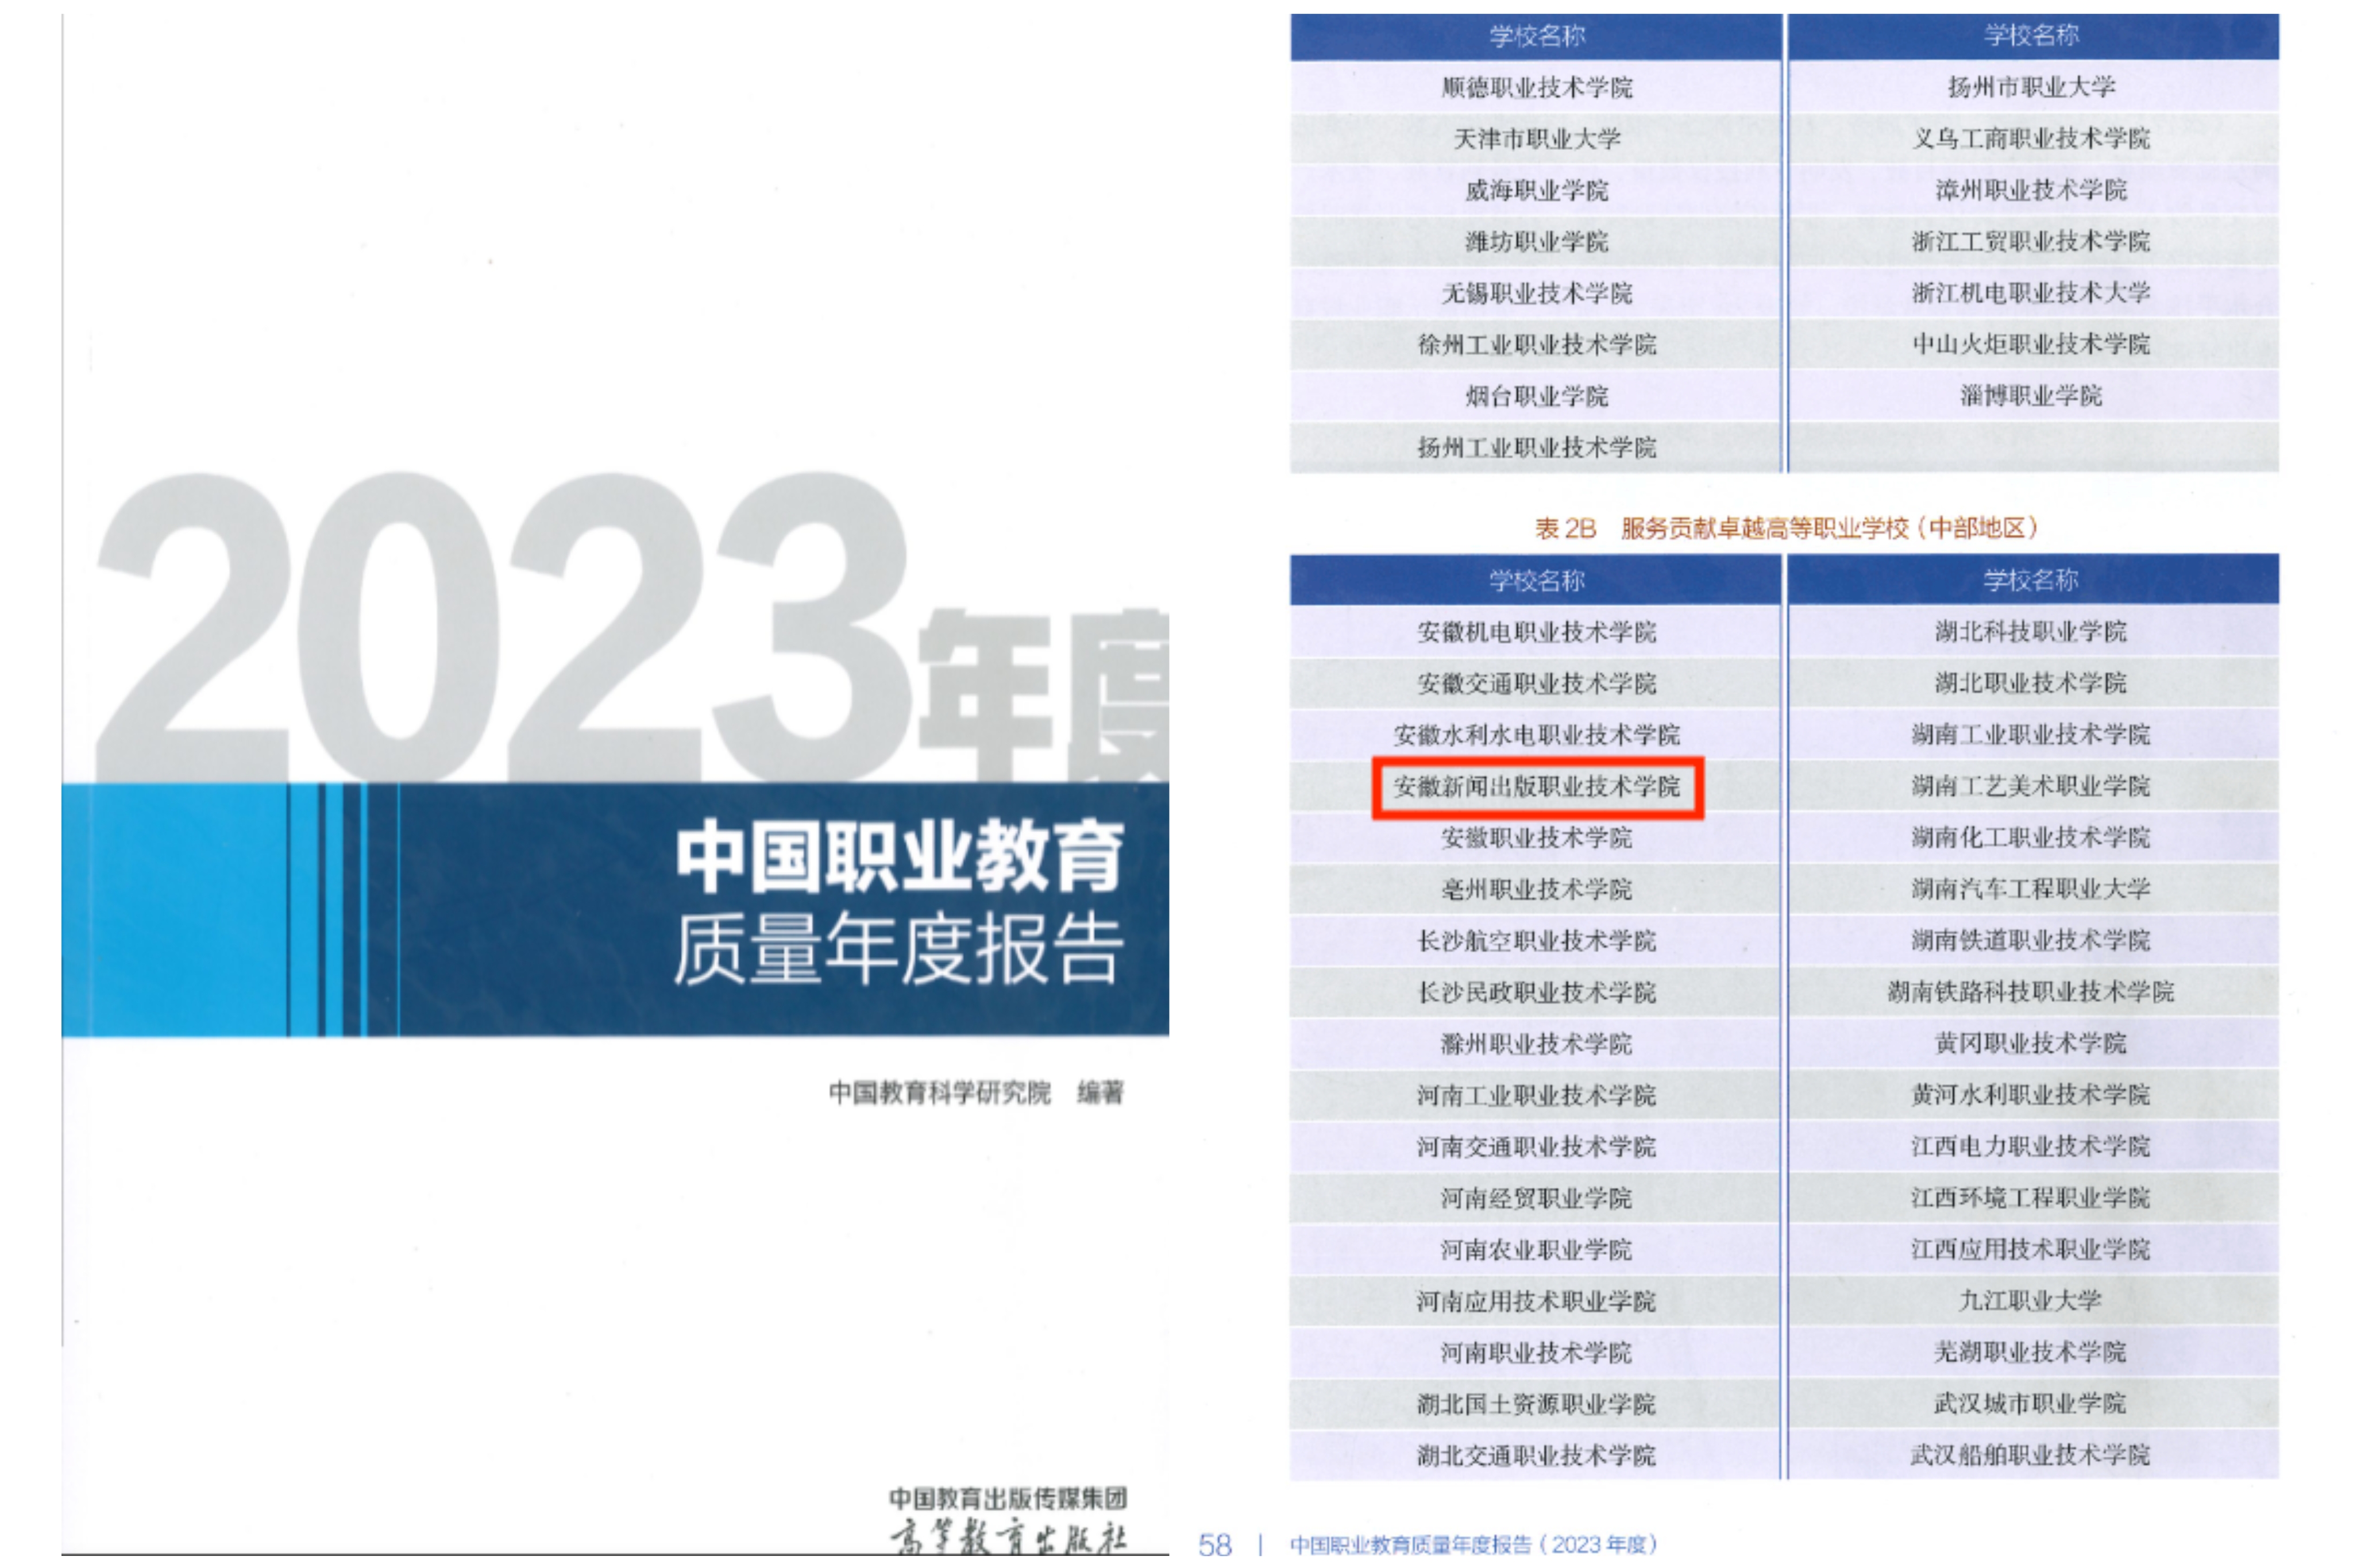
Task: Select the entry "义乌工商职业技术学院"
Action: pos(2030,138)
